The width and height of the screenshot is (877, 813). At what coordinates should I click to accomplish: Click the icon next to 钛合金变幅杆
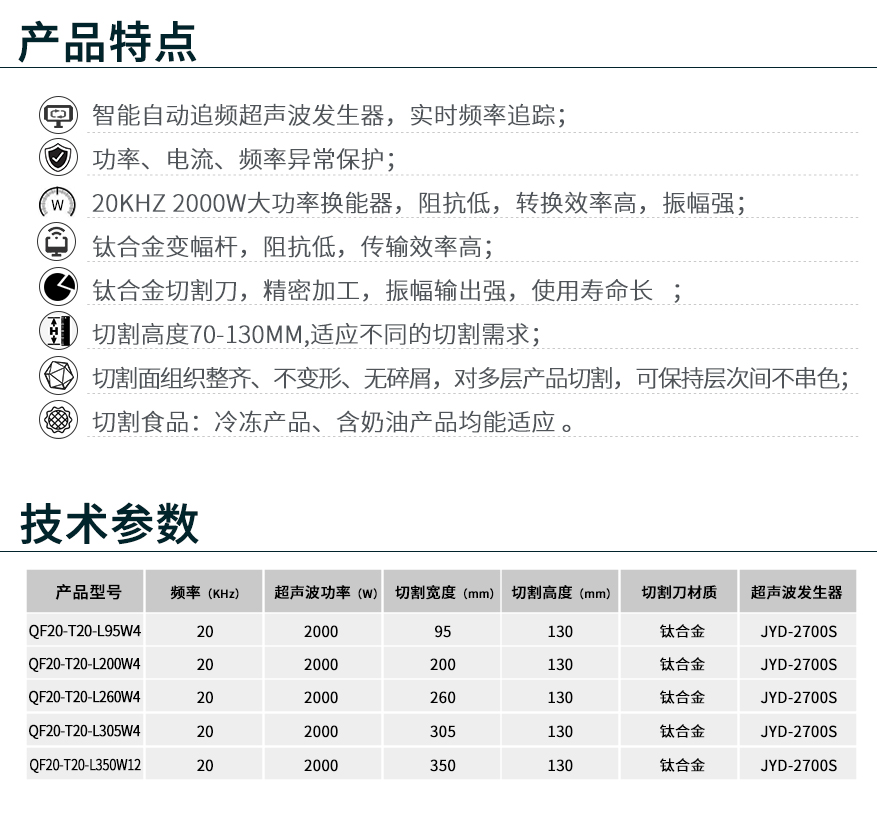point(57,245)
